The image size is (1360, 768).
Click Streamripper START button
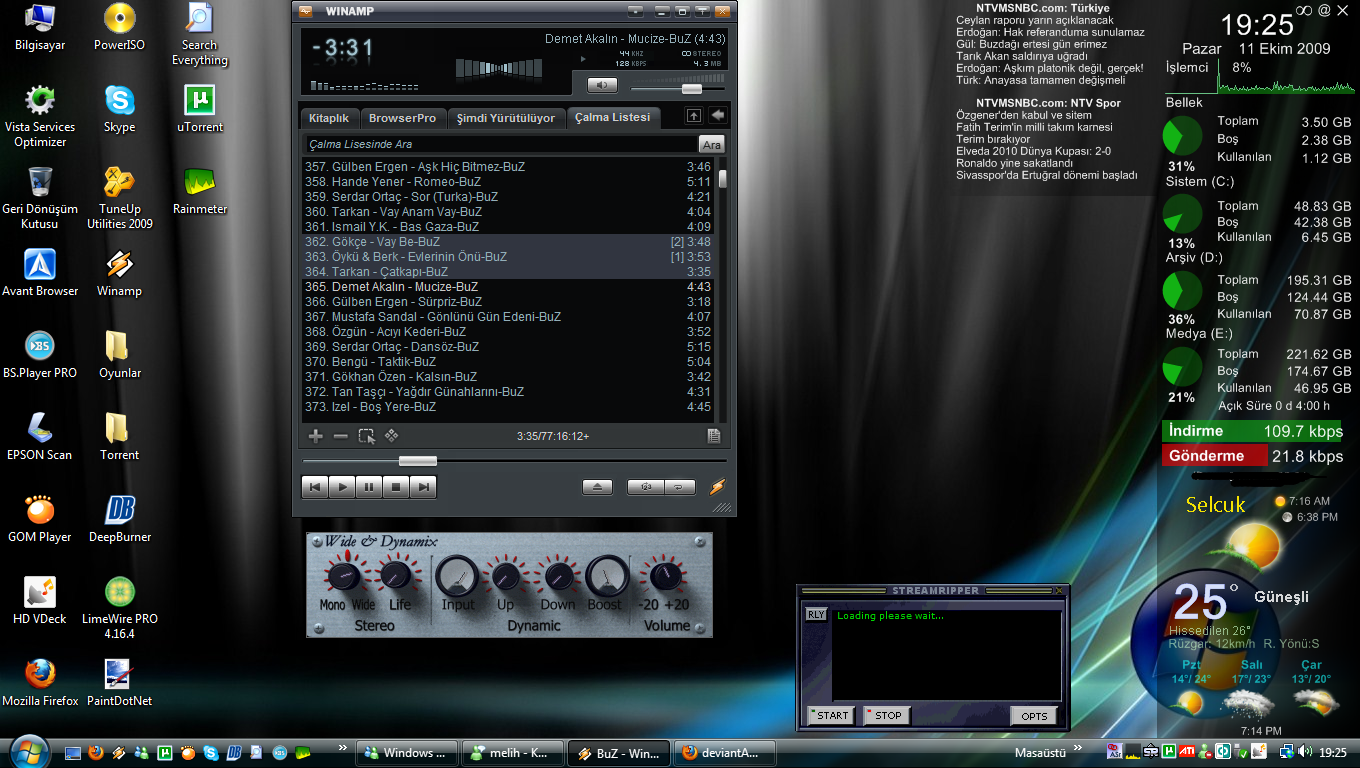(x=832, y=715)
